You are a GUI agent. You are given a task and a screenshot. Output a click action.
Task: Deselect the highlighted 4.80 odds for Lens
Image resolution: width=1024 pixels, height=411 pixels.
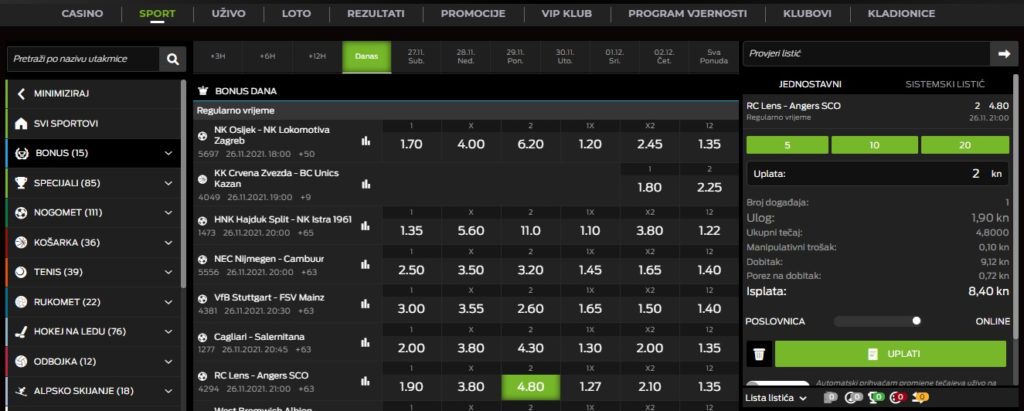[x=530, y=387]
